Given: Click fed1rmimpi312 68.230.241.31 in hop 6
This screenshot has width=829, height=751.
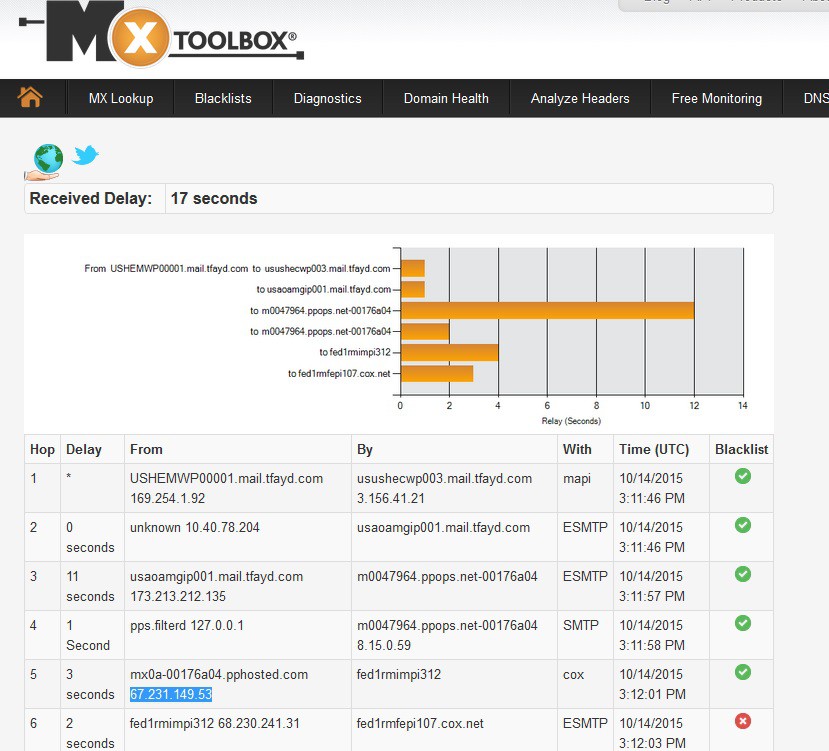Looking at the screenshot, I should [x=215, y=723].
